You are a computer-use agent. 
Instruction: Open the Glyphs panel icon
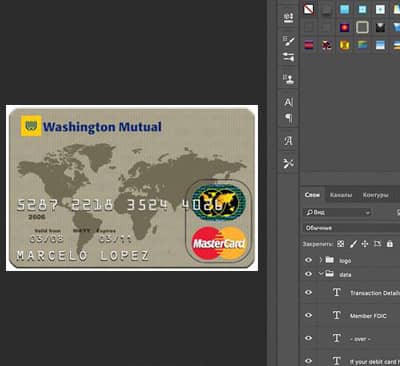pyautogui.click(x=288, y=141)
